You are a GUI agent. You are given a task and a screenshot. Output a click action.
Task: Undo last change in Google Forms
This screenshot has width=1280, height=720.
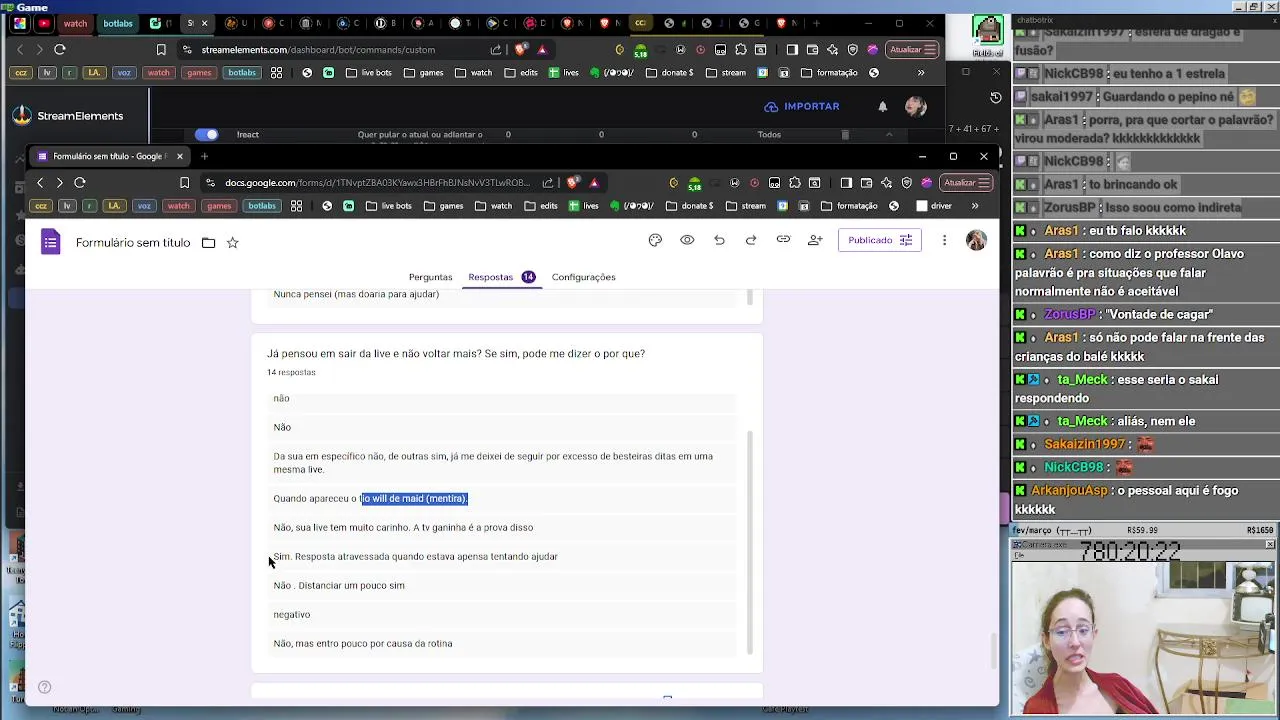(x=719, y=240)
